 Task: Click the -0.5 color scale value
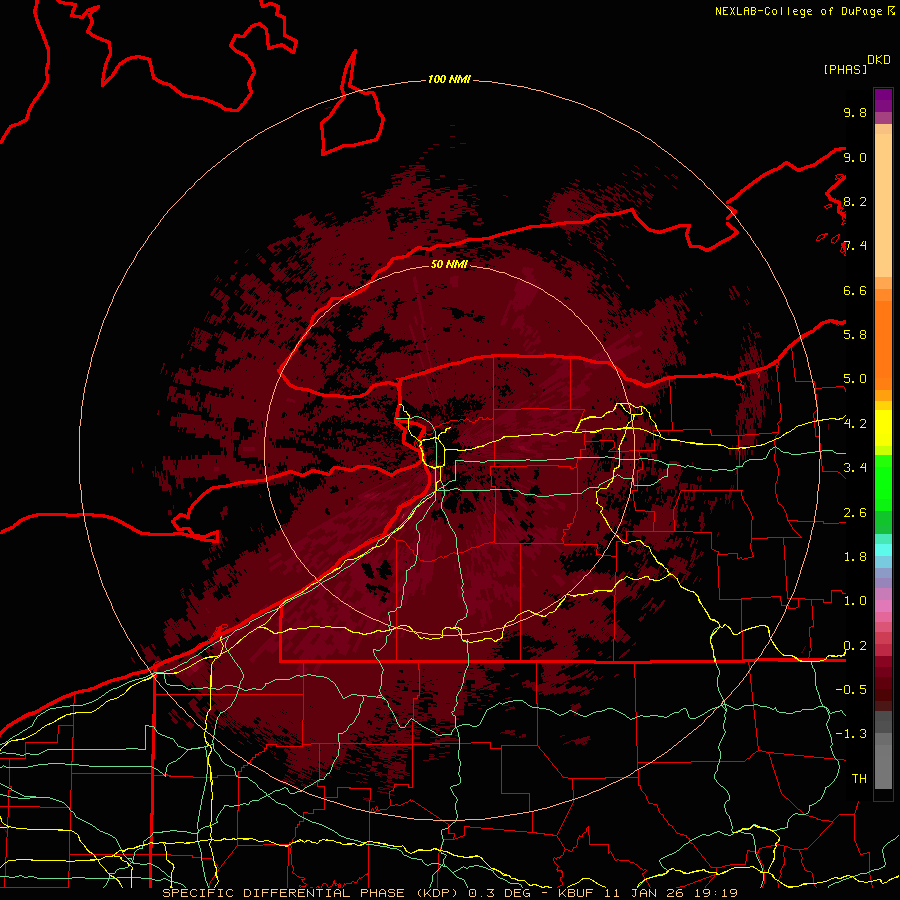[x=851, y=690]
